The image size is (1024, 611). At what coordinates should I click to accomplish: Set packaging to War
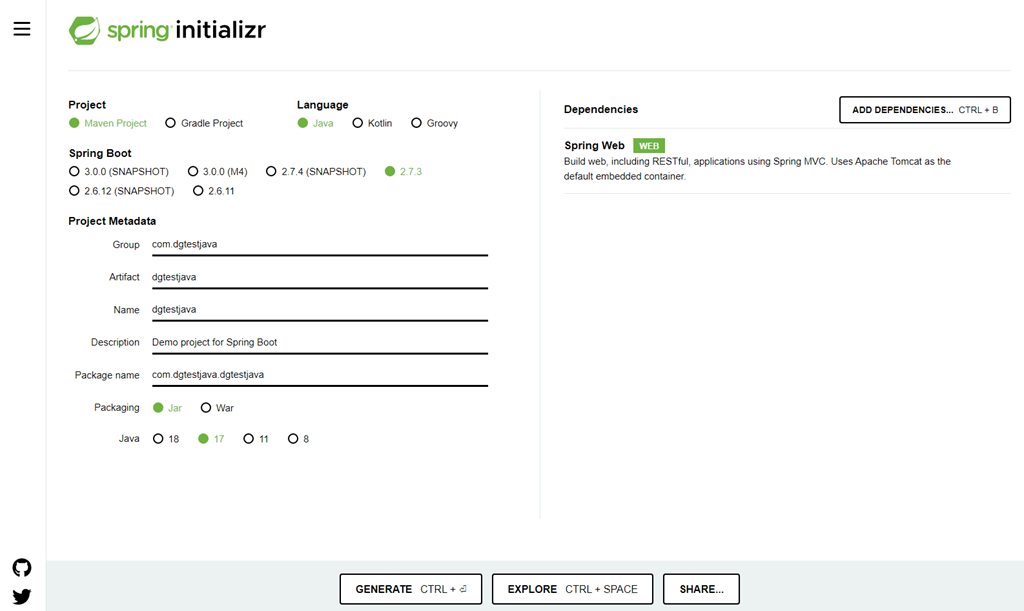(x=217, y=407)
